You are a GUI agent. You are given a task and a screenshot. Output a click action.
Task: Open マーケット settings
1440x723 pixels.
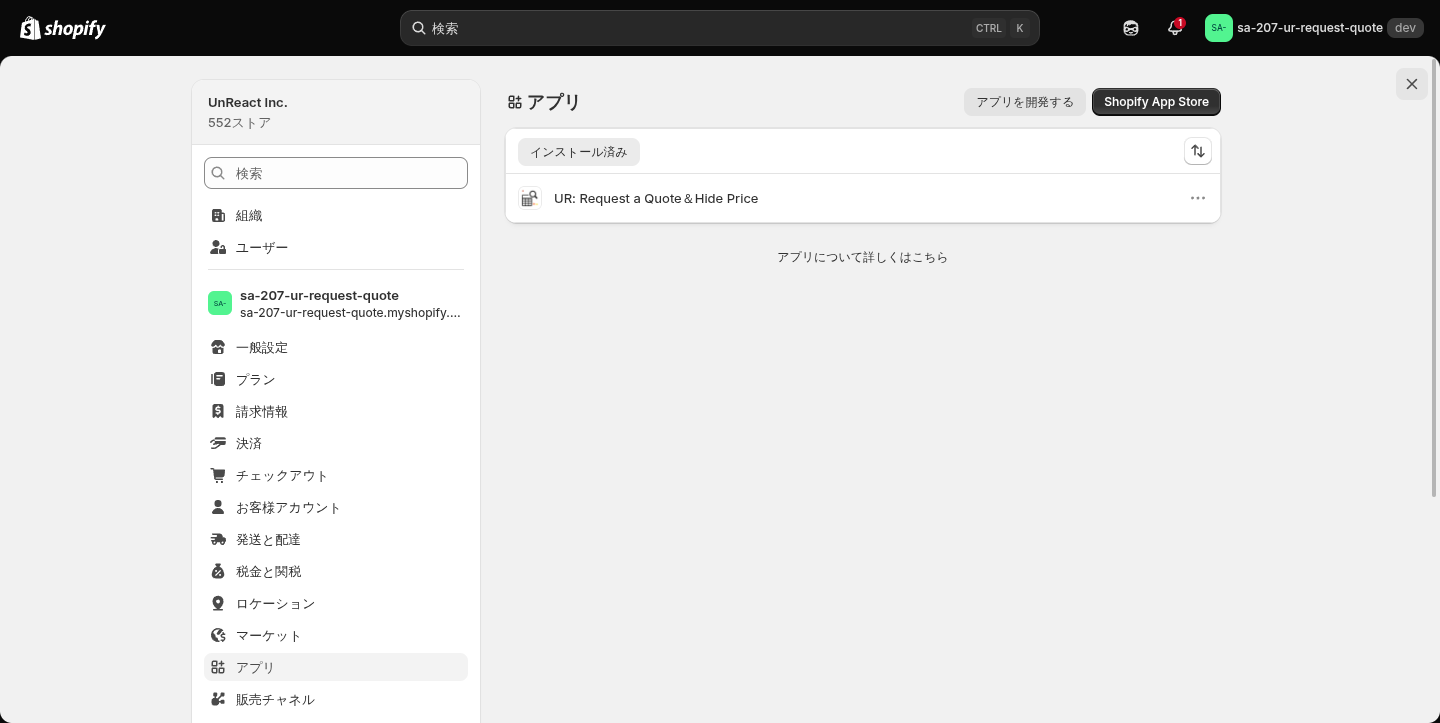(336, 635)
